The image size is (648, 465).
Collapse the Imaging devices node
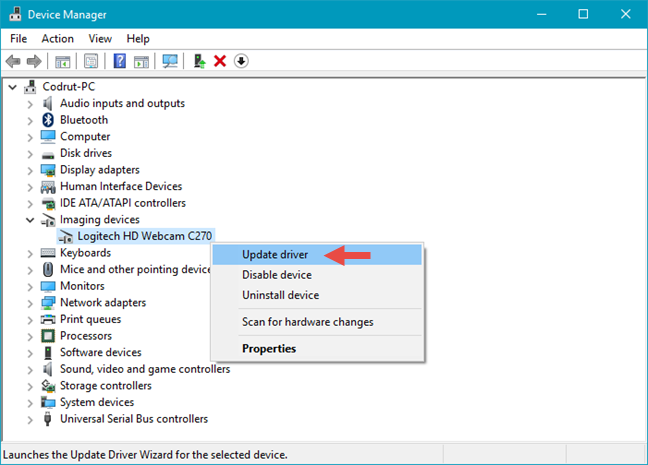[30, 220]
